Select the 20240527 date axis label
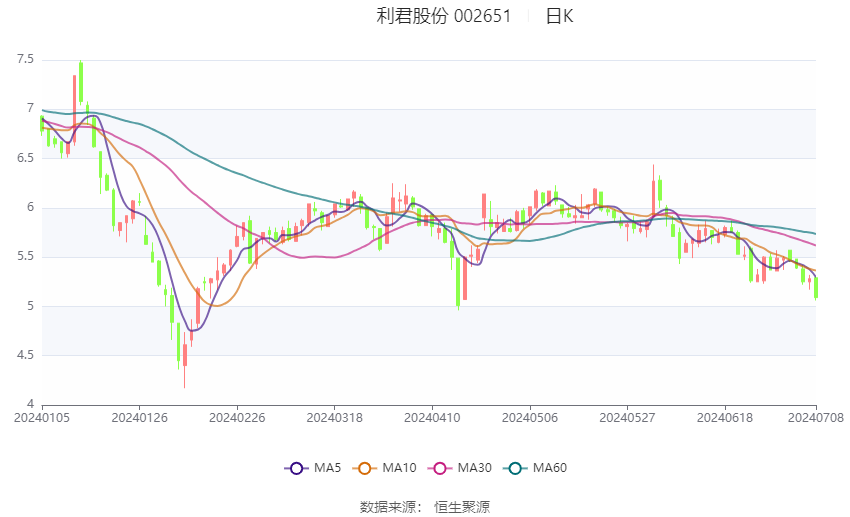The width and height of the screenshot is (850, 517). coord(627,418)
